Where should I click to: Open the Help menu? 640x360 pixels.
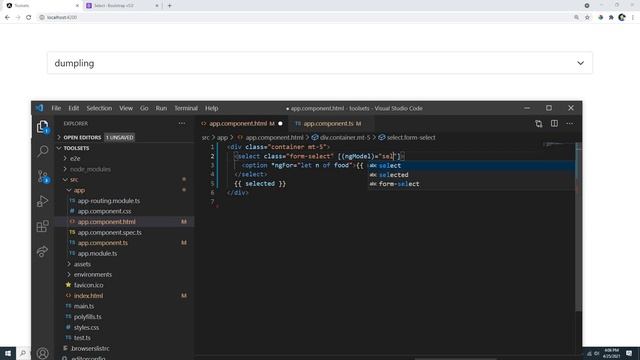click(x=211, y=108)
